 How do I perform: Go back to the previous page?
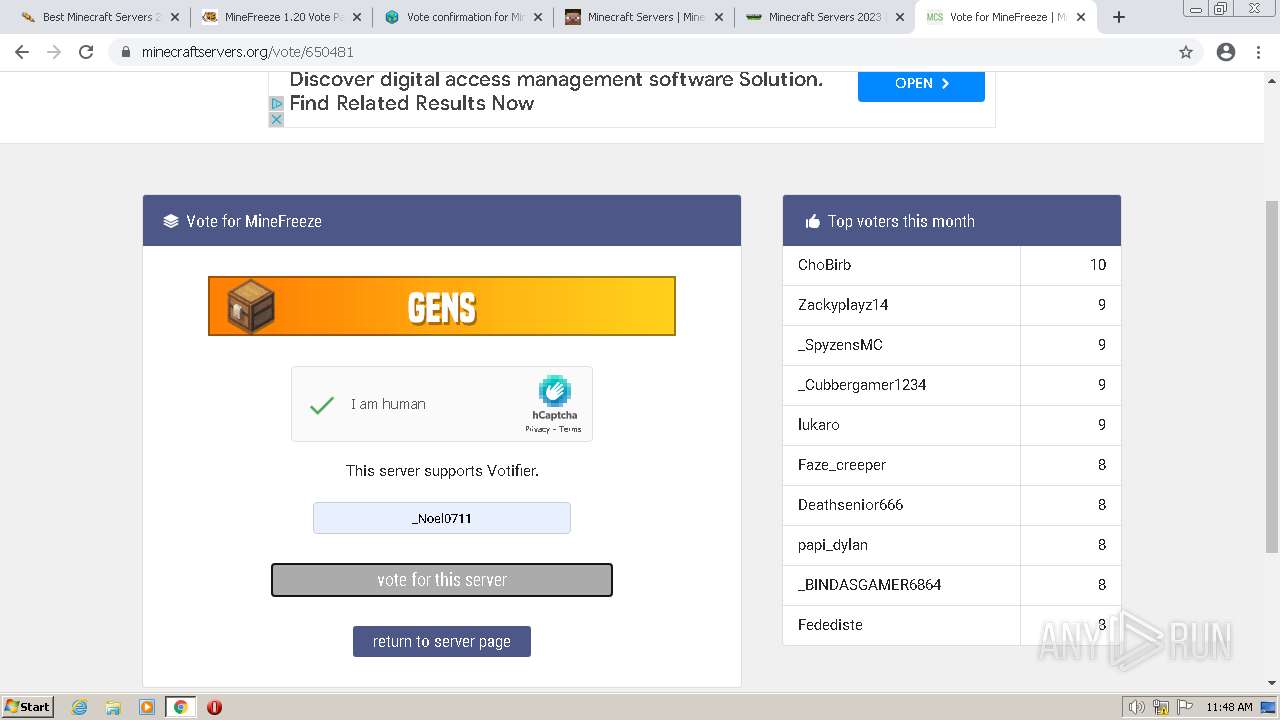point(22,52)
